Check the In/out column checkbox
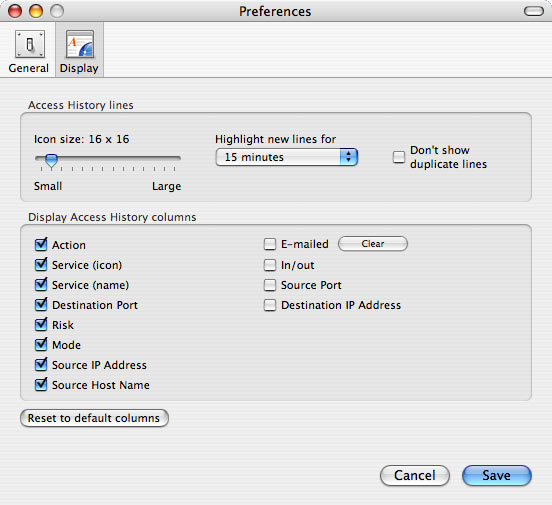 click(270, 265)
